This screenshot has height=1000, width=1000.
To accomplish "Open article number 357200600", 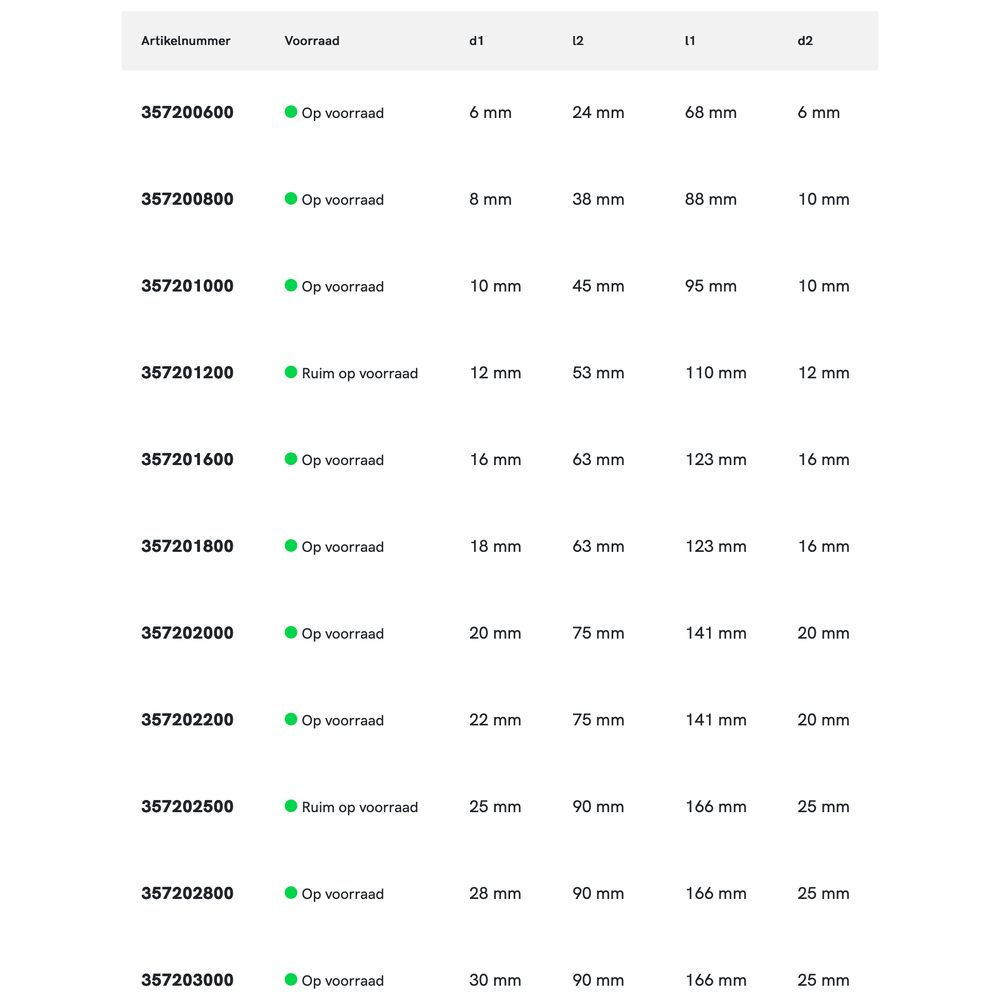I will click(x=187, y=112).
